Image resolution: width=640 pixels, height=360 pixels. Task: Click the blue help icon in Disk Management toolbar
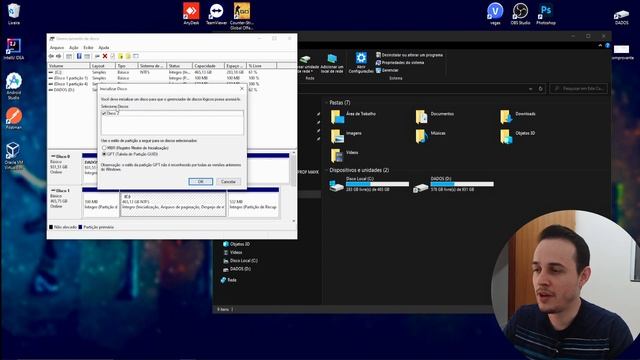tap(79, 56)
